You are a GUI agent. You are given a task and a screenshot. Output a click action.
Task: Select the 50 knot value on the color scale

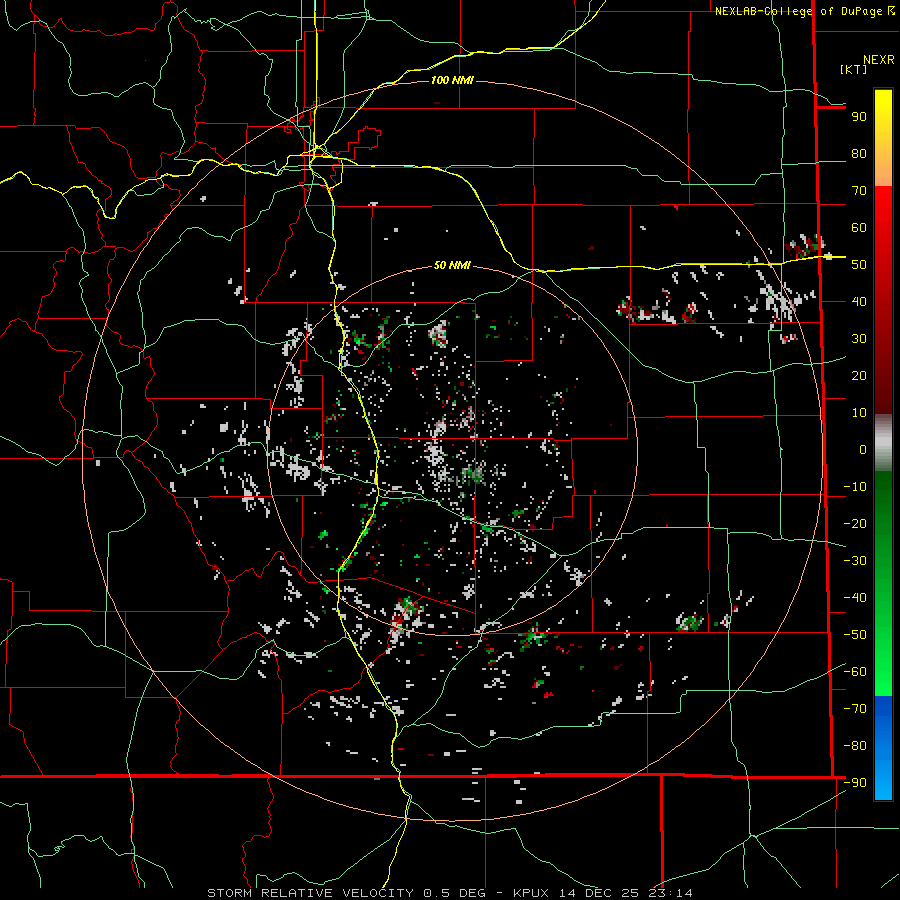[x=859, y=265]
